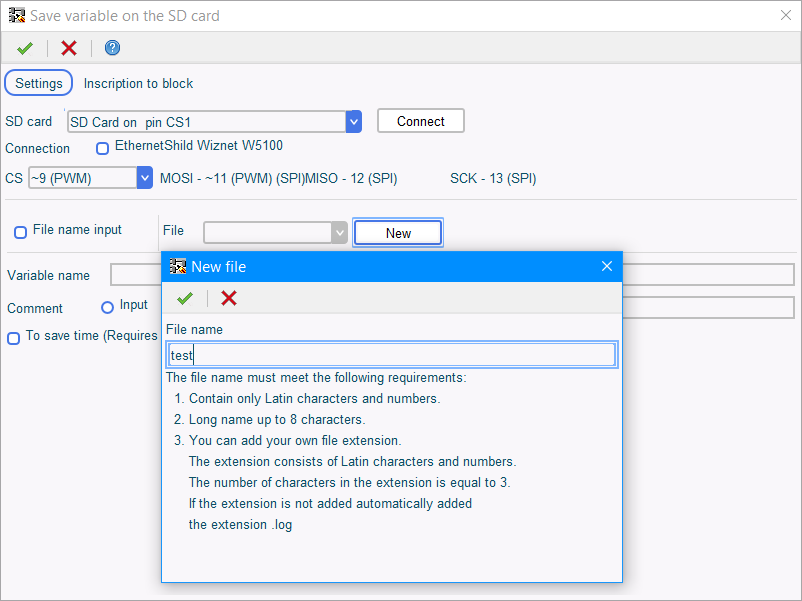
Task: Focus the File name text field
Action: coord(392,355)
